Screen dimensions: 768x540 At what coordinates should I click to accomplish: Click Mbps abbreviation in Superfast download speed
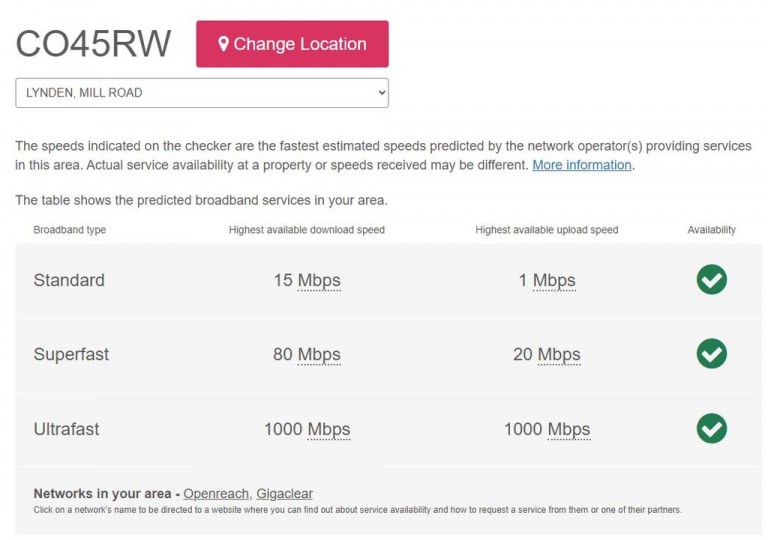pos(319,355)
